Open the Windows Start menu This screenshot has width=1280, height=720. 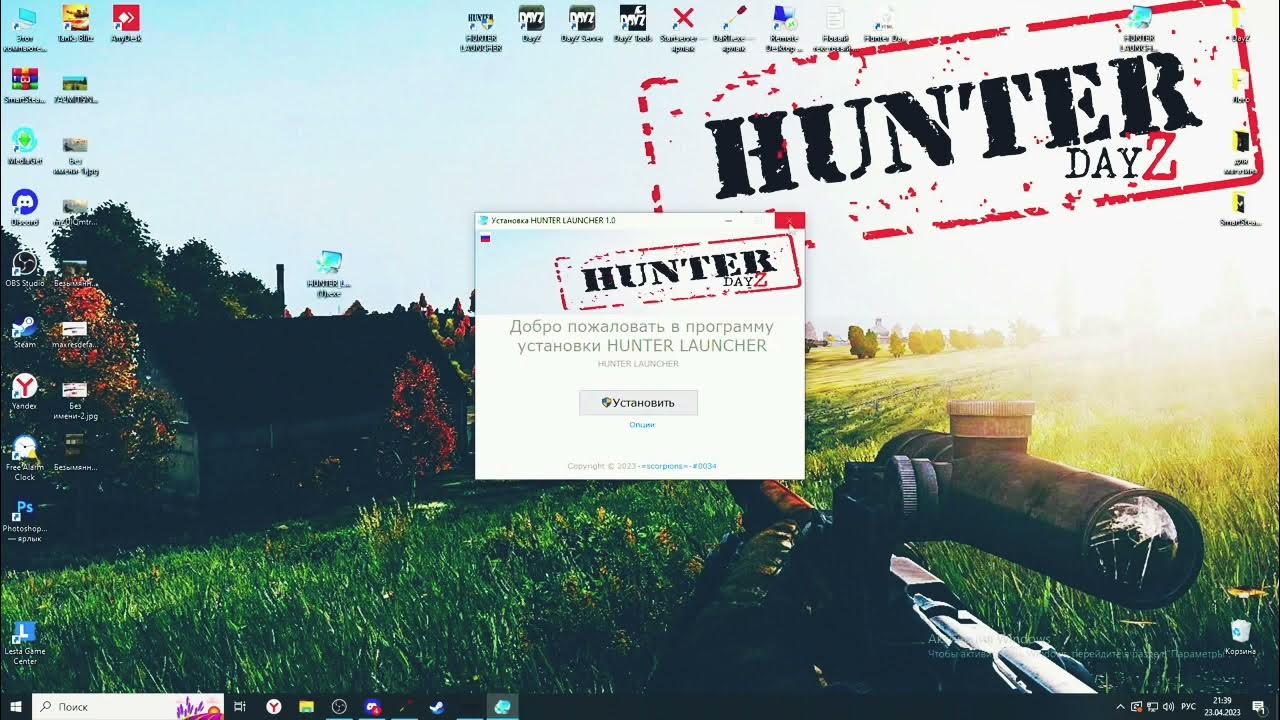(x=16, y=706)
